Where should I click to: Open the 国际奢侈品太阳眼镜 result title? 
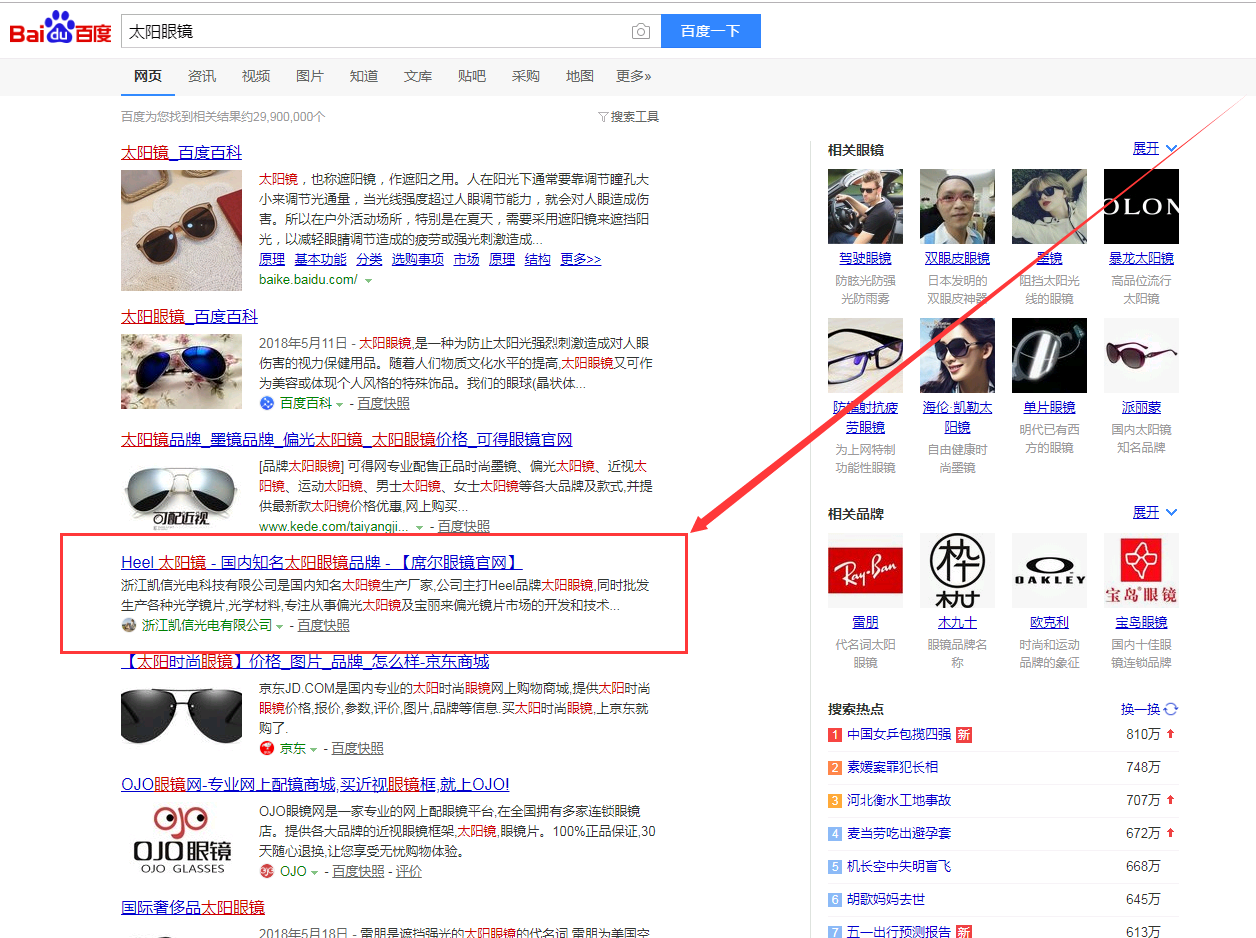pos(193,908)
